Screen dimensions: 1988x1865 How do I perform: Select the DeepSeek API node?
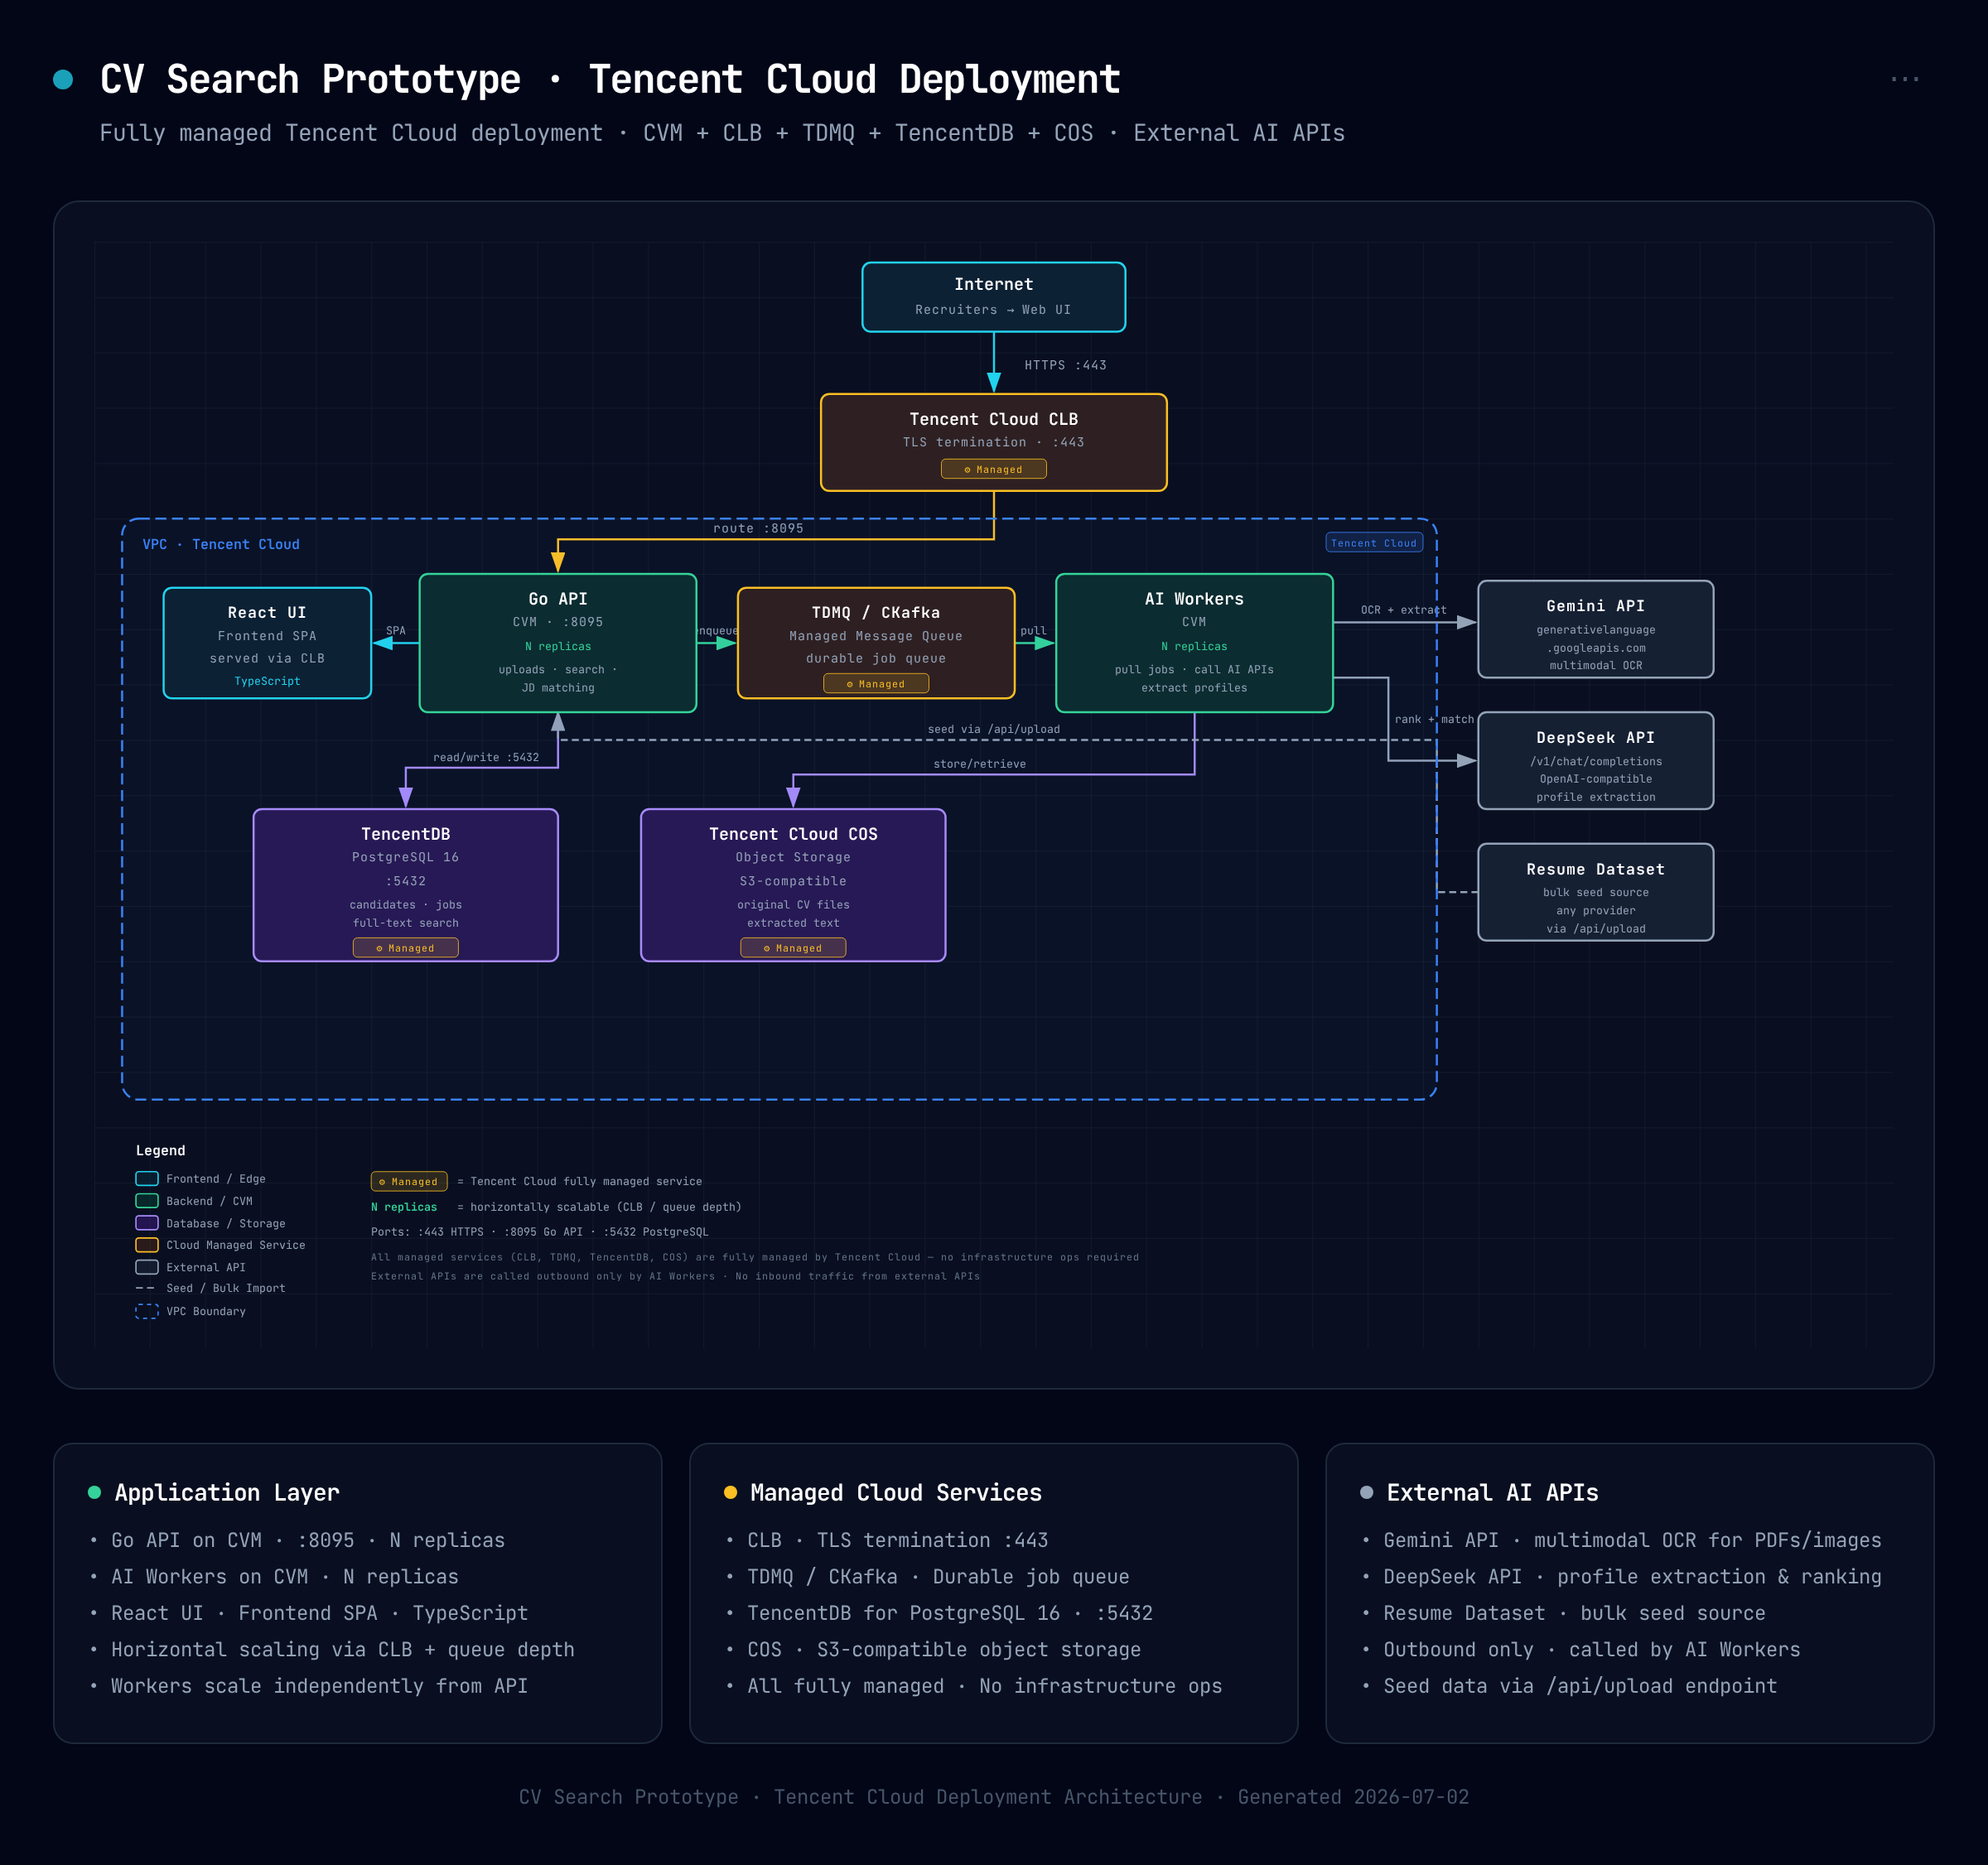pyautogui.click(x=1595, y=761)
